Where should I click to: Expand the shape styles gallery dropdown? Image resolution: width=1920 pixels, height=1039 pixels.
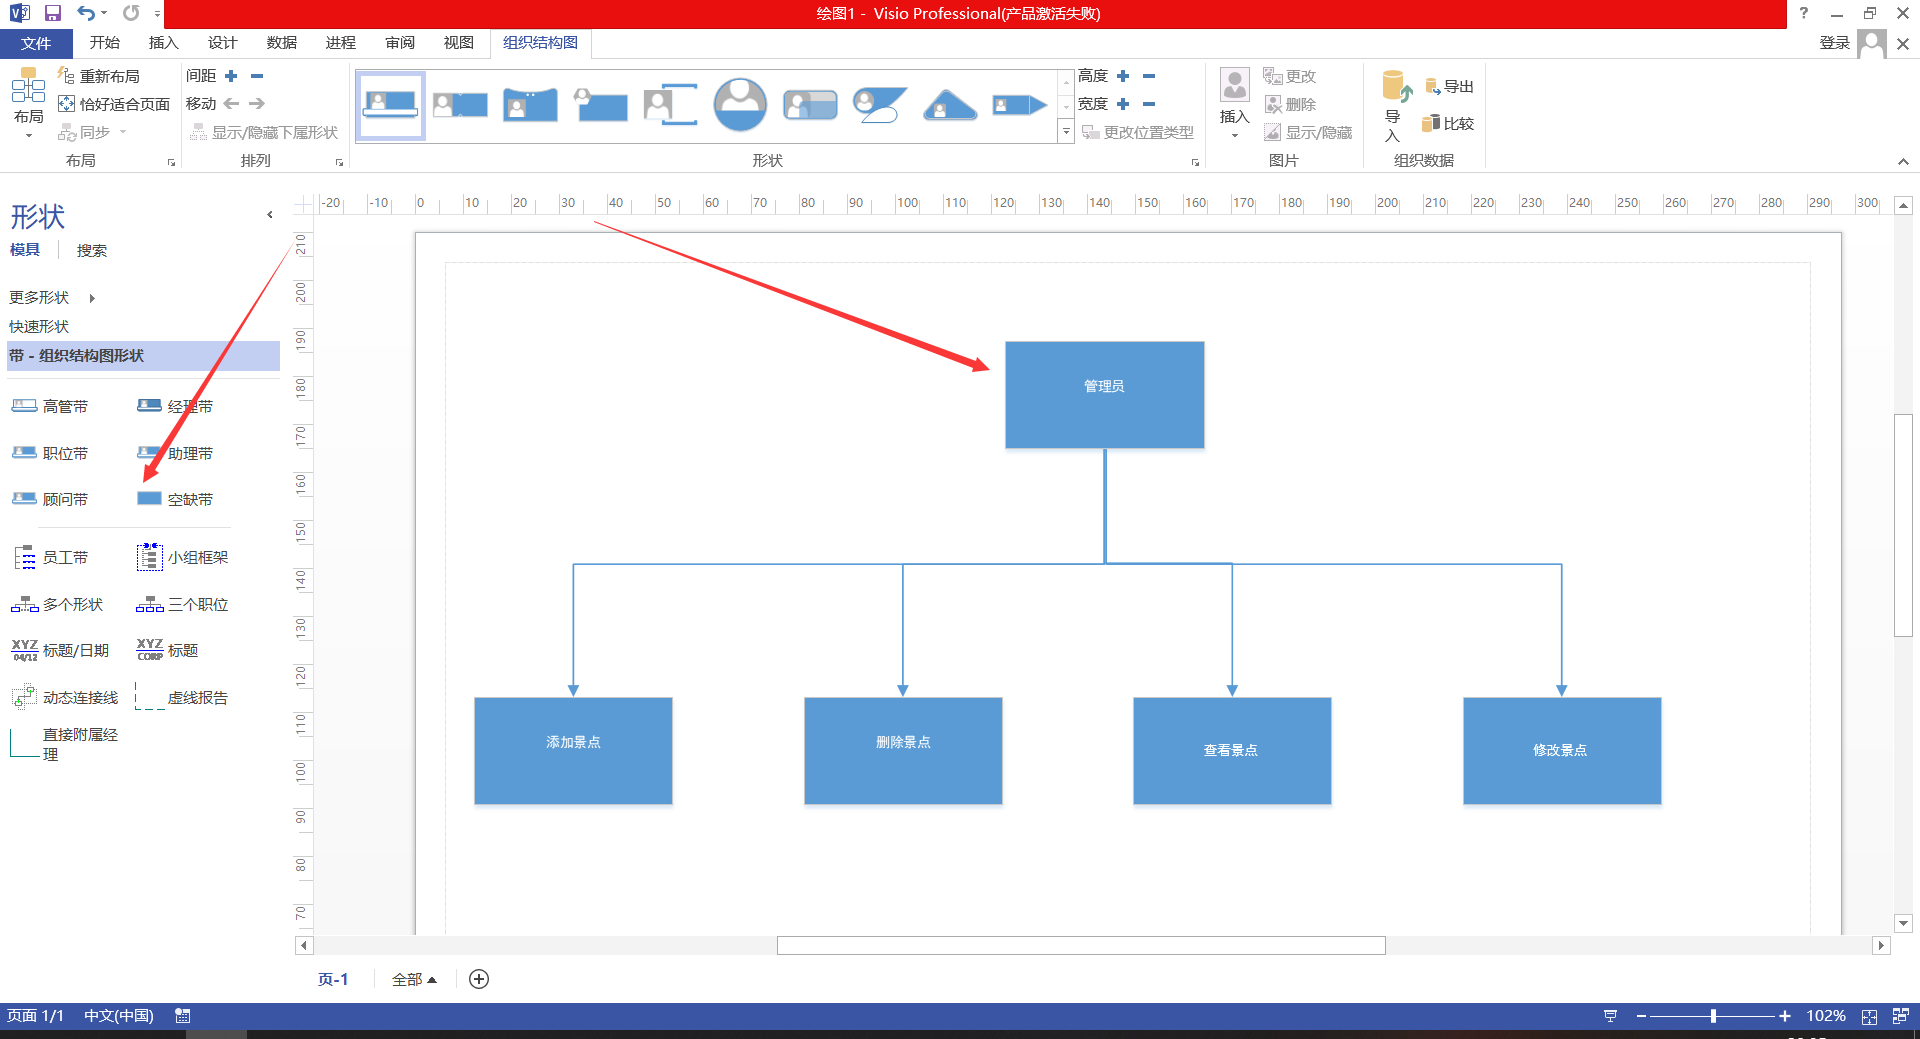[x=1066, y=132]
